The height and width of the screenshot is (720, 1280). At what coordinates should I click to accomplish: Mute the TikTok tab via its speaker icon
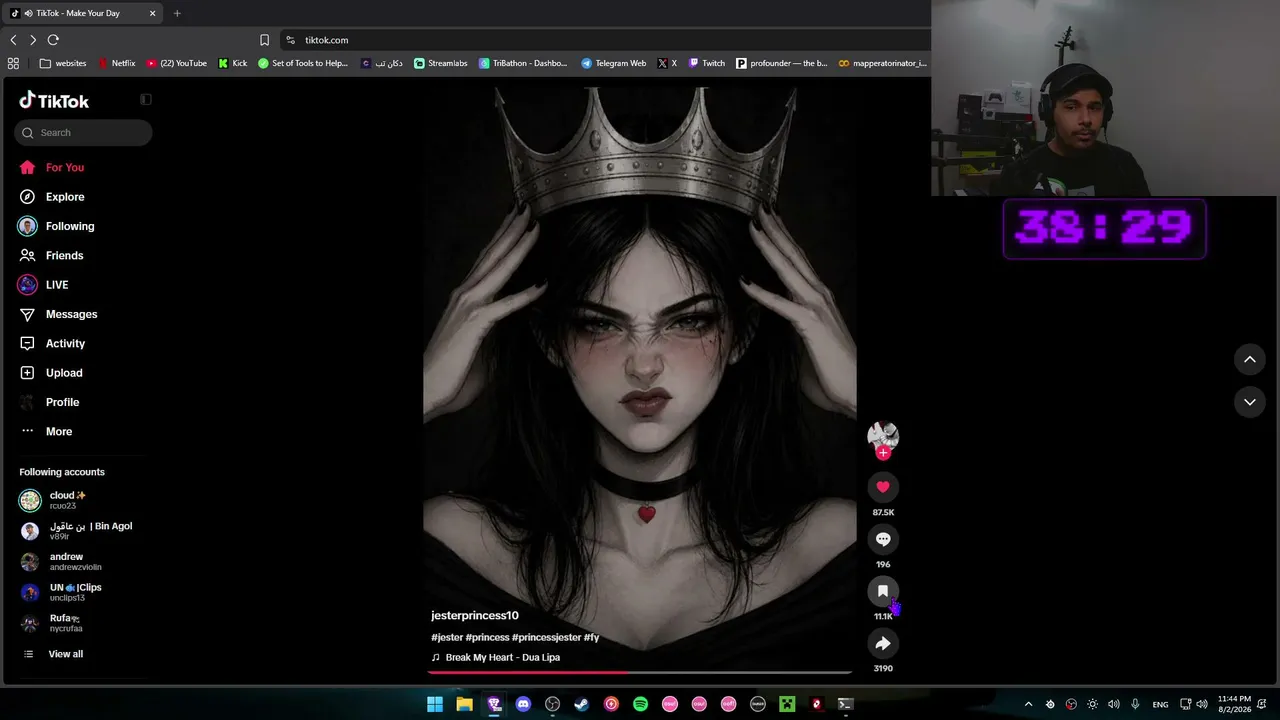27,13
